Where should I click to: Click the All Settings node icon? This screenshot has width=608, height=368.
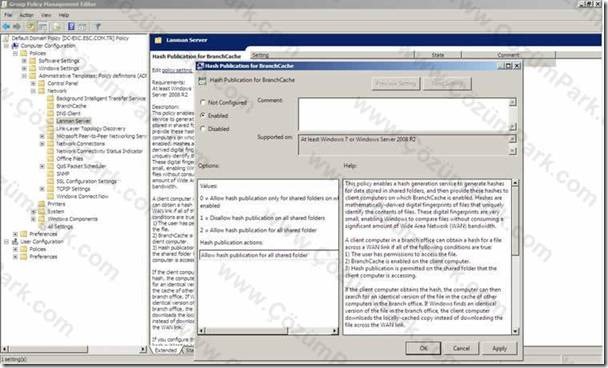[41, 226]
